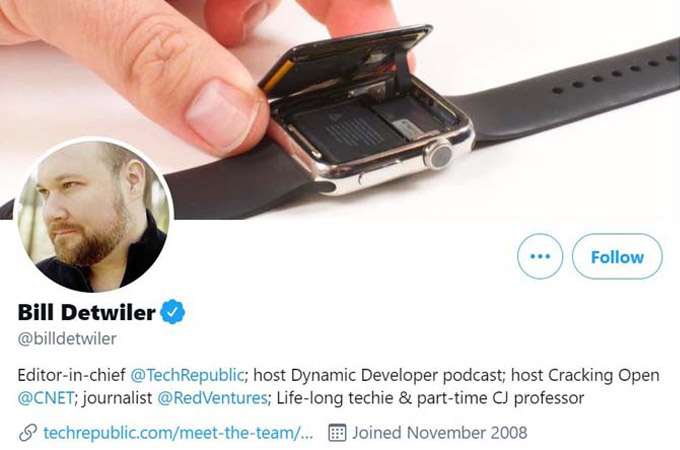Click the @billdetwiler handle text
The image size is (680, 450).
(67, 339)
